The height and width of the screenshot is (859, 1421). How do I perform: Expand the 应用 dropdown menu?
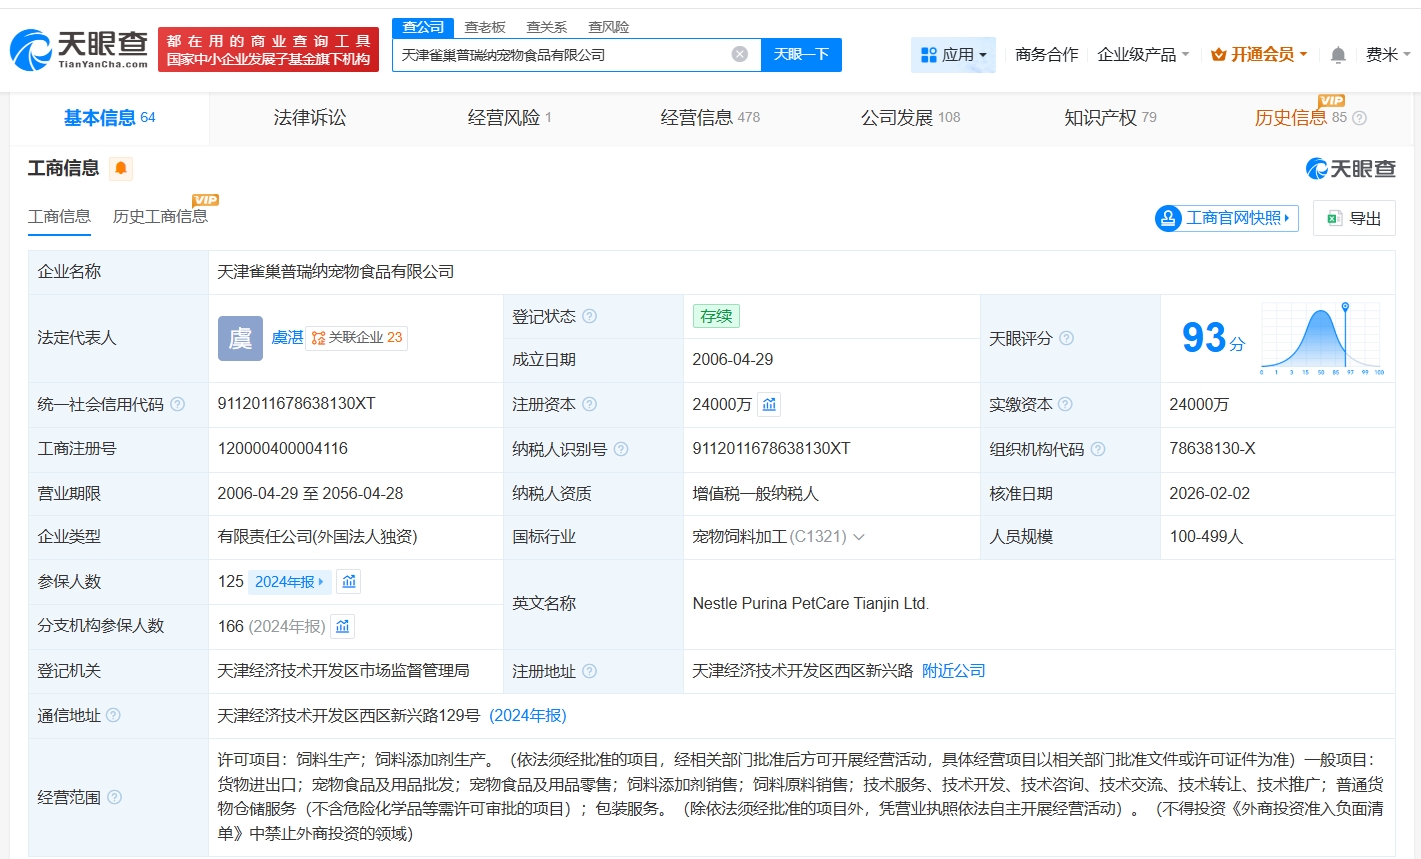coord(953,55)
